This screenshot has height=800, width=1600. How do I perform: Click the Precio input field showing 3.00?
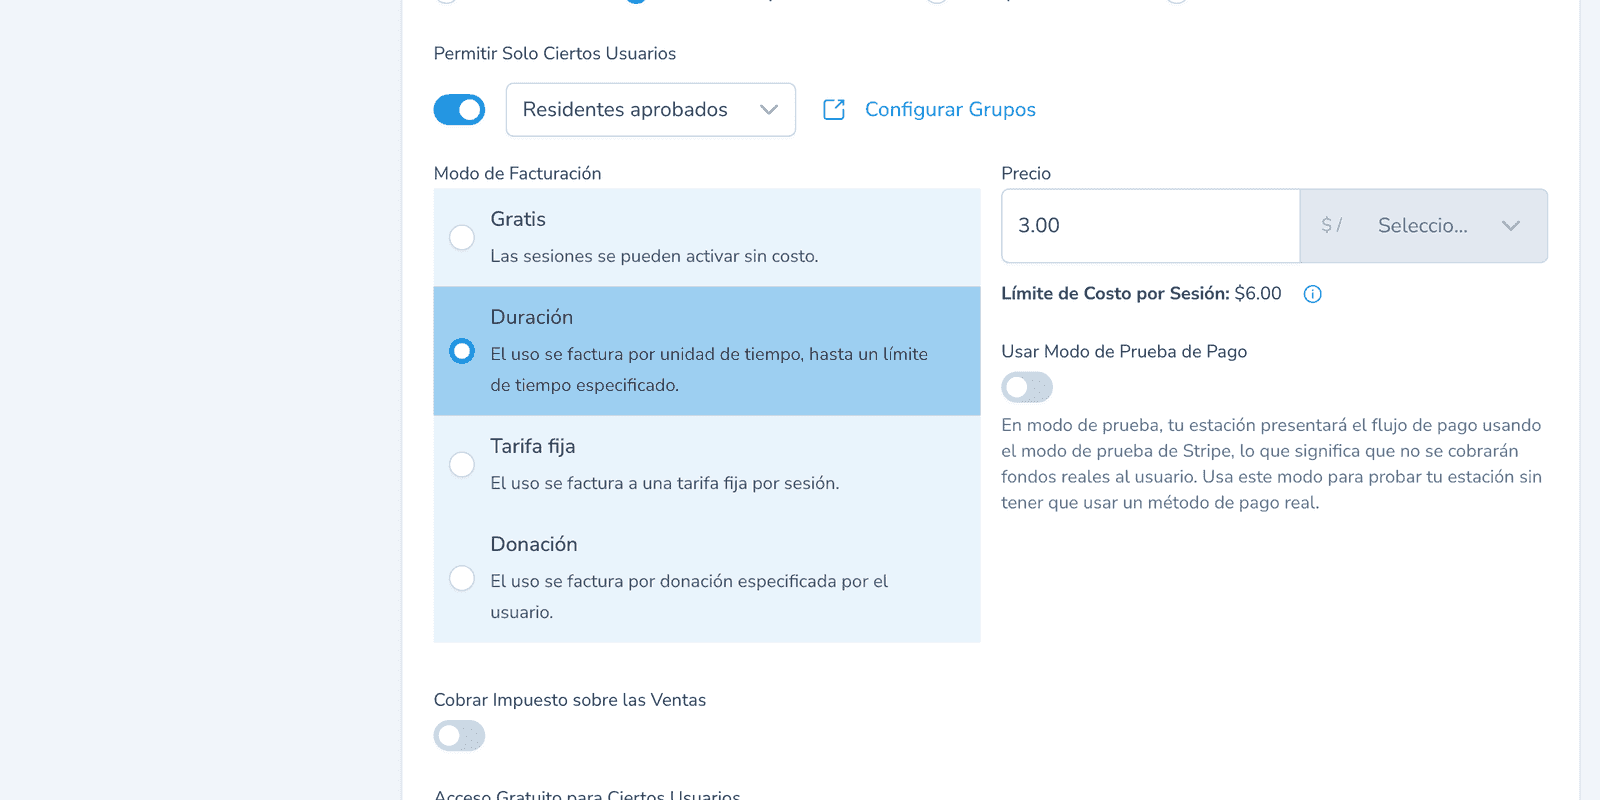click(x=1151, y=226)
